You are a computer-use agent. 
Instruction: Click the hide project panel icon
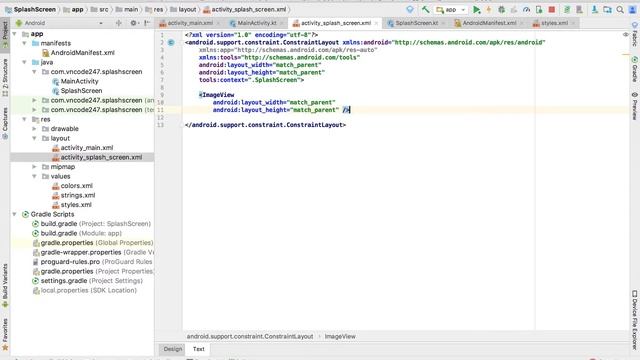coord(147,23)
